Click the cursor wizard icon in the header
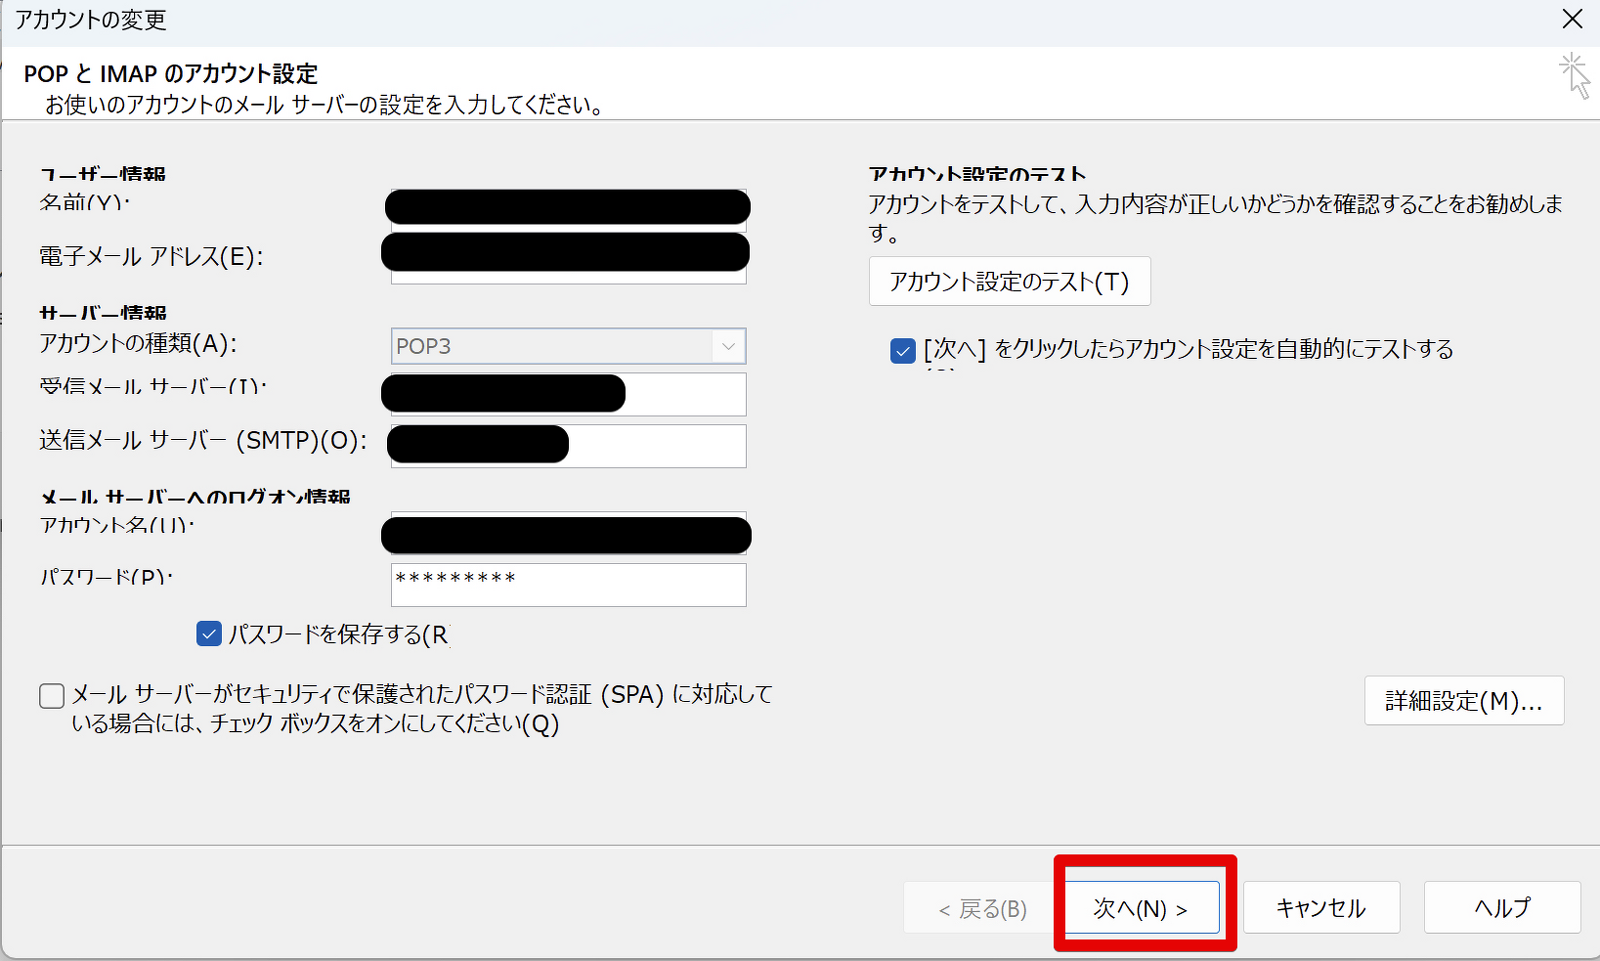 click(x=1574, y=76)
